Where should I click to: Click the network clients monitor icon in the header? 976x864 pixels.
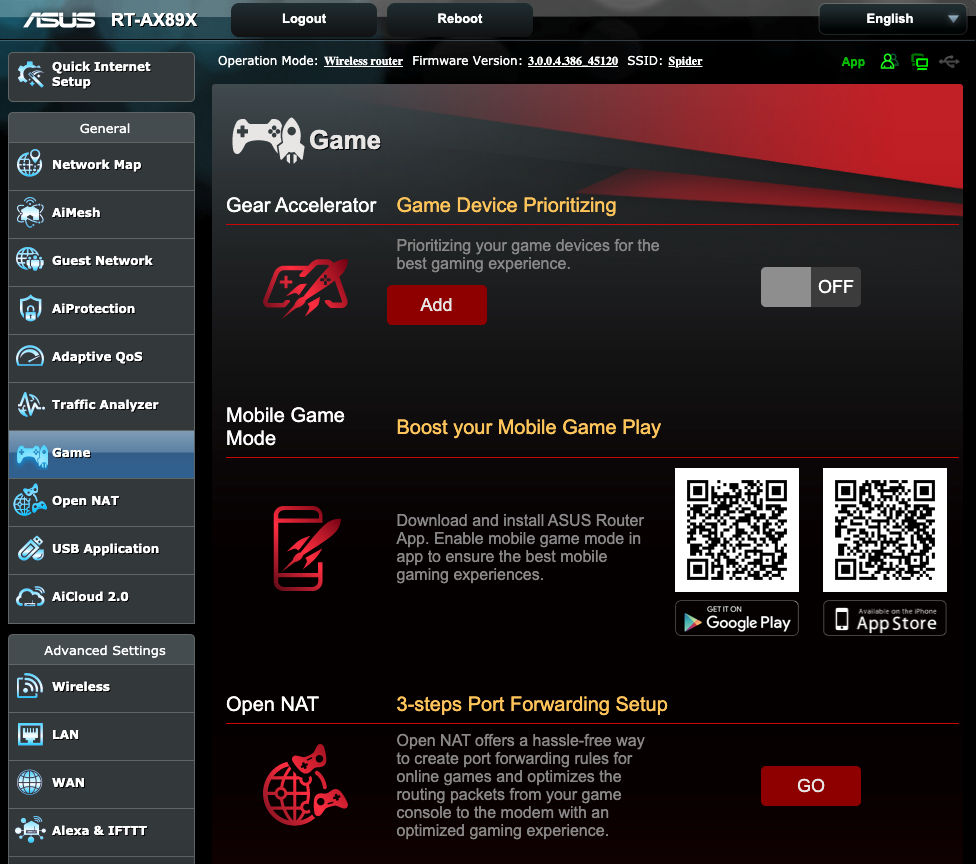pos(919,62)
